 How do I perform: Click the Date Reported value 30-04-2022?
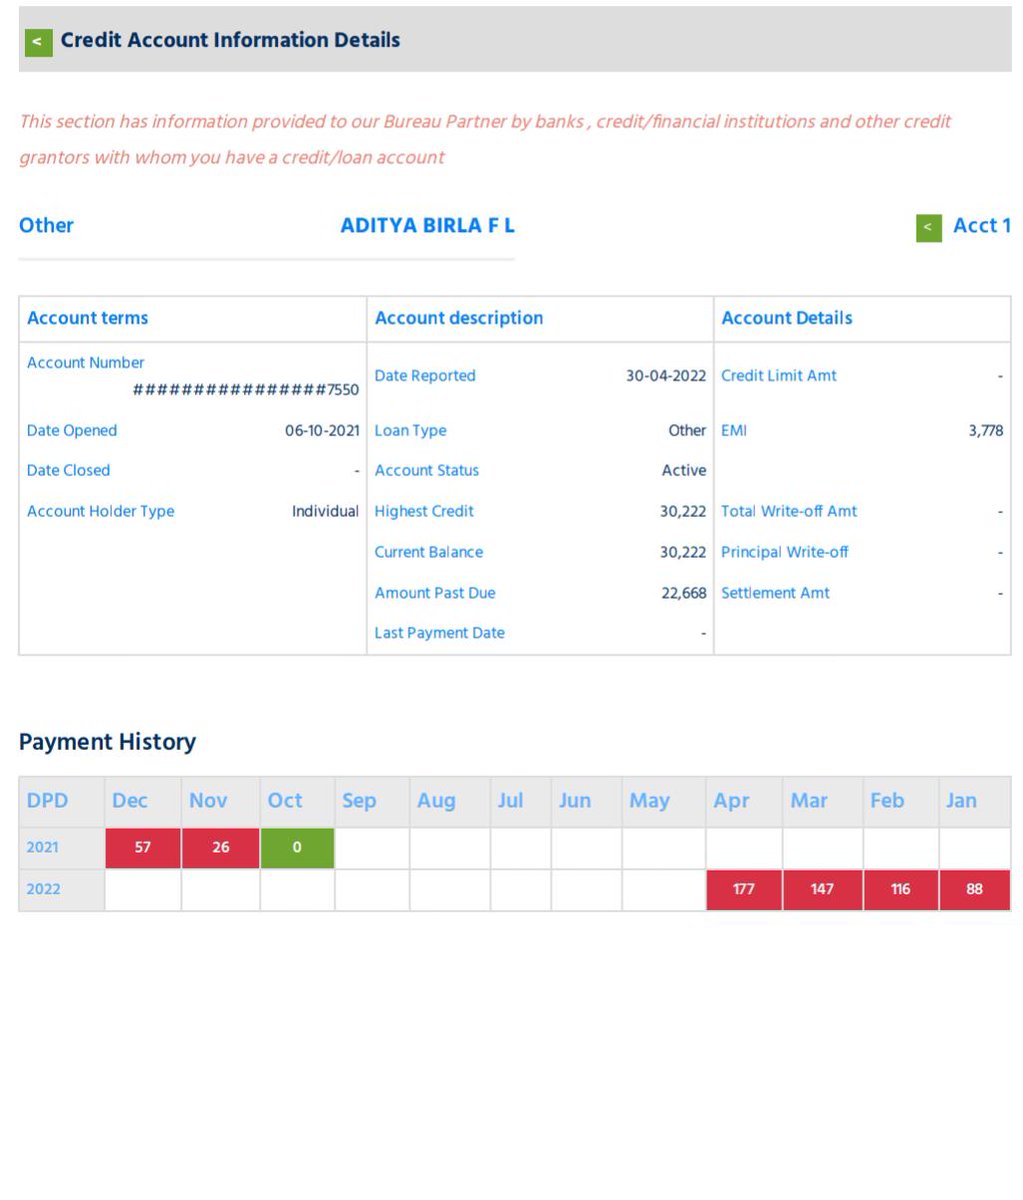point(666,376)
